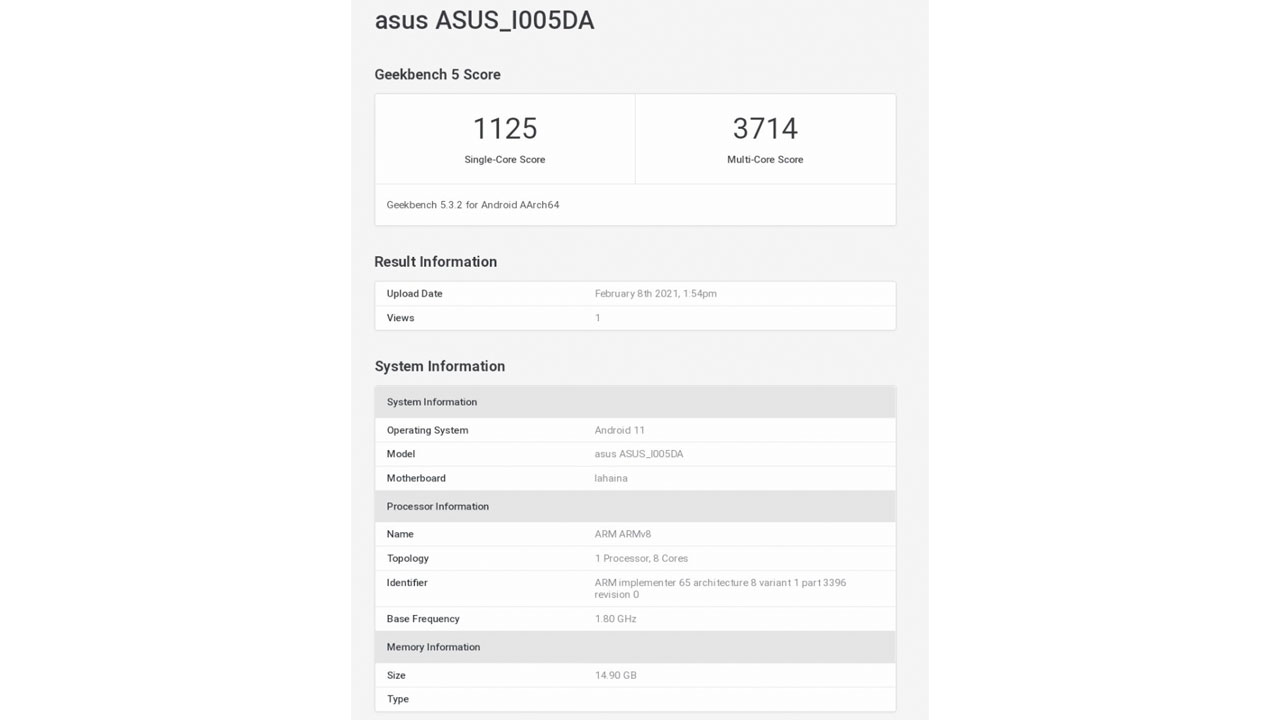Image resolution: width=1280 pixels, height=720 pixels.
Task: Click the System Information section heading
Action: (x=439, y=367)
